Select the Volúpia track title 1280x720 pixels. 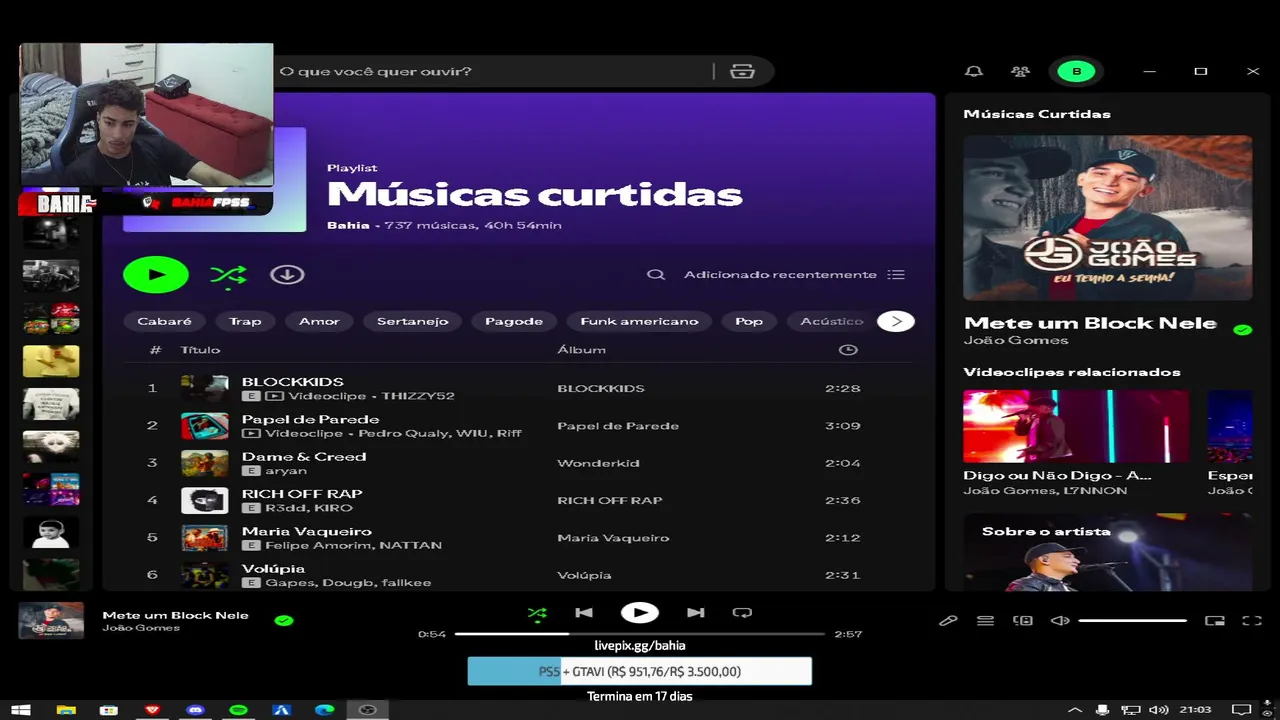[273, 569]
